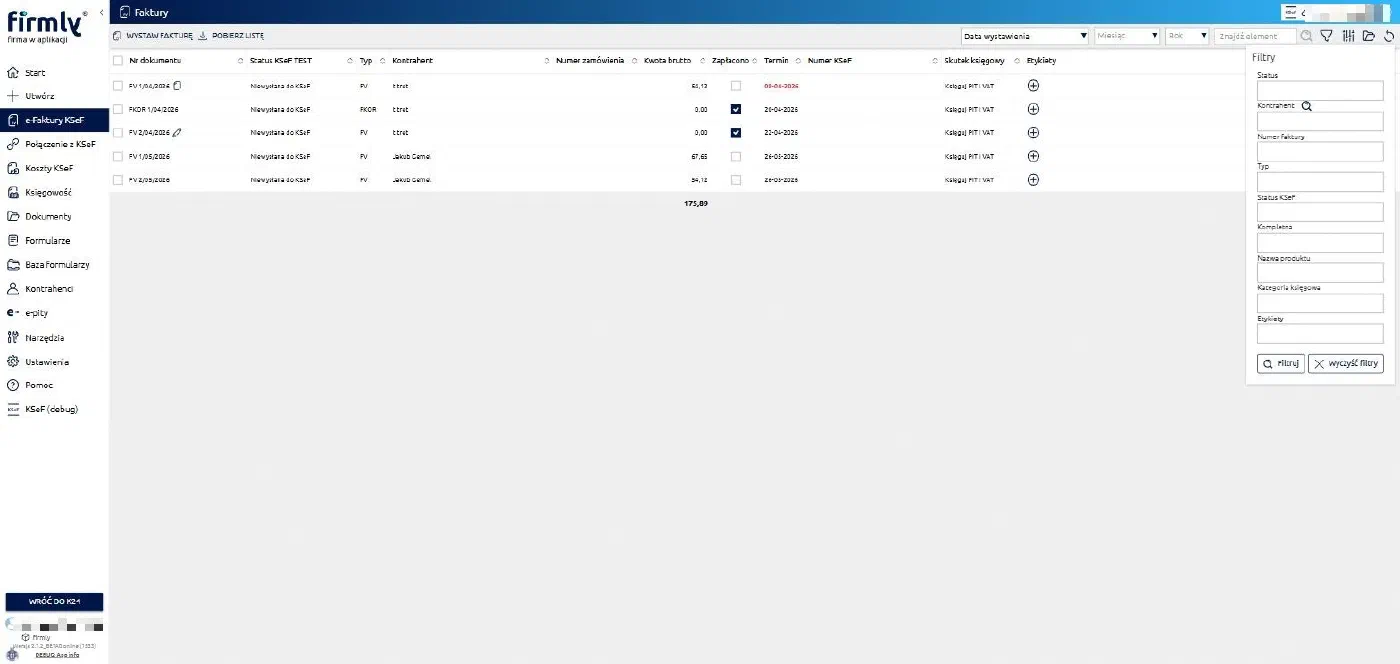Select the row checkbox for FKOR 1/04/2026

118,109
